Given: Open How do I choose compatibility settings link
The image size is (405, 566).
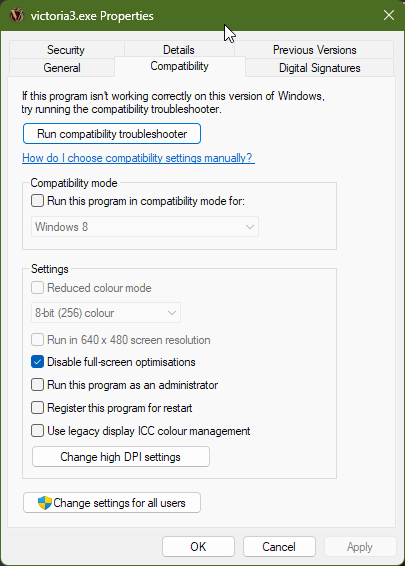Looking at the screenshot, I should pos(138,158).
